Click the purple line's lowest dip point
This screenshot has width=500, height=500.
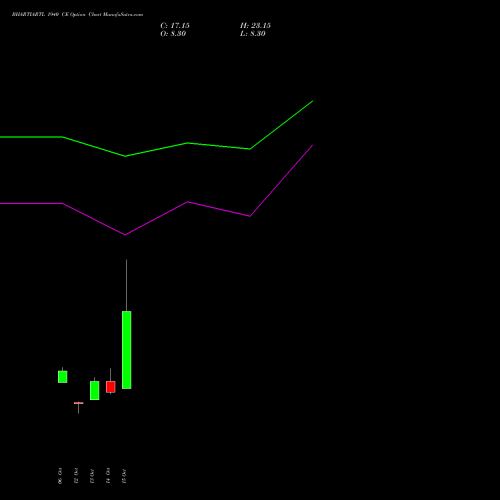tap(125, 235)
